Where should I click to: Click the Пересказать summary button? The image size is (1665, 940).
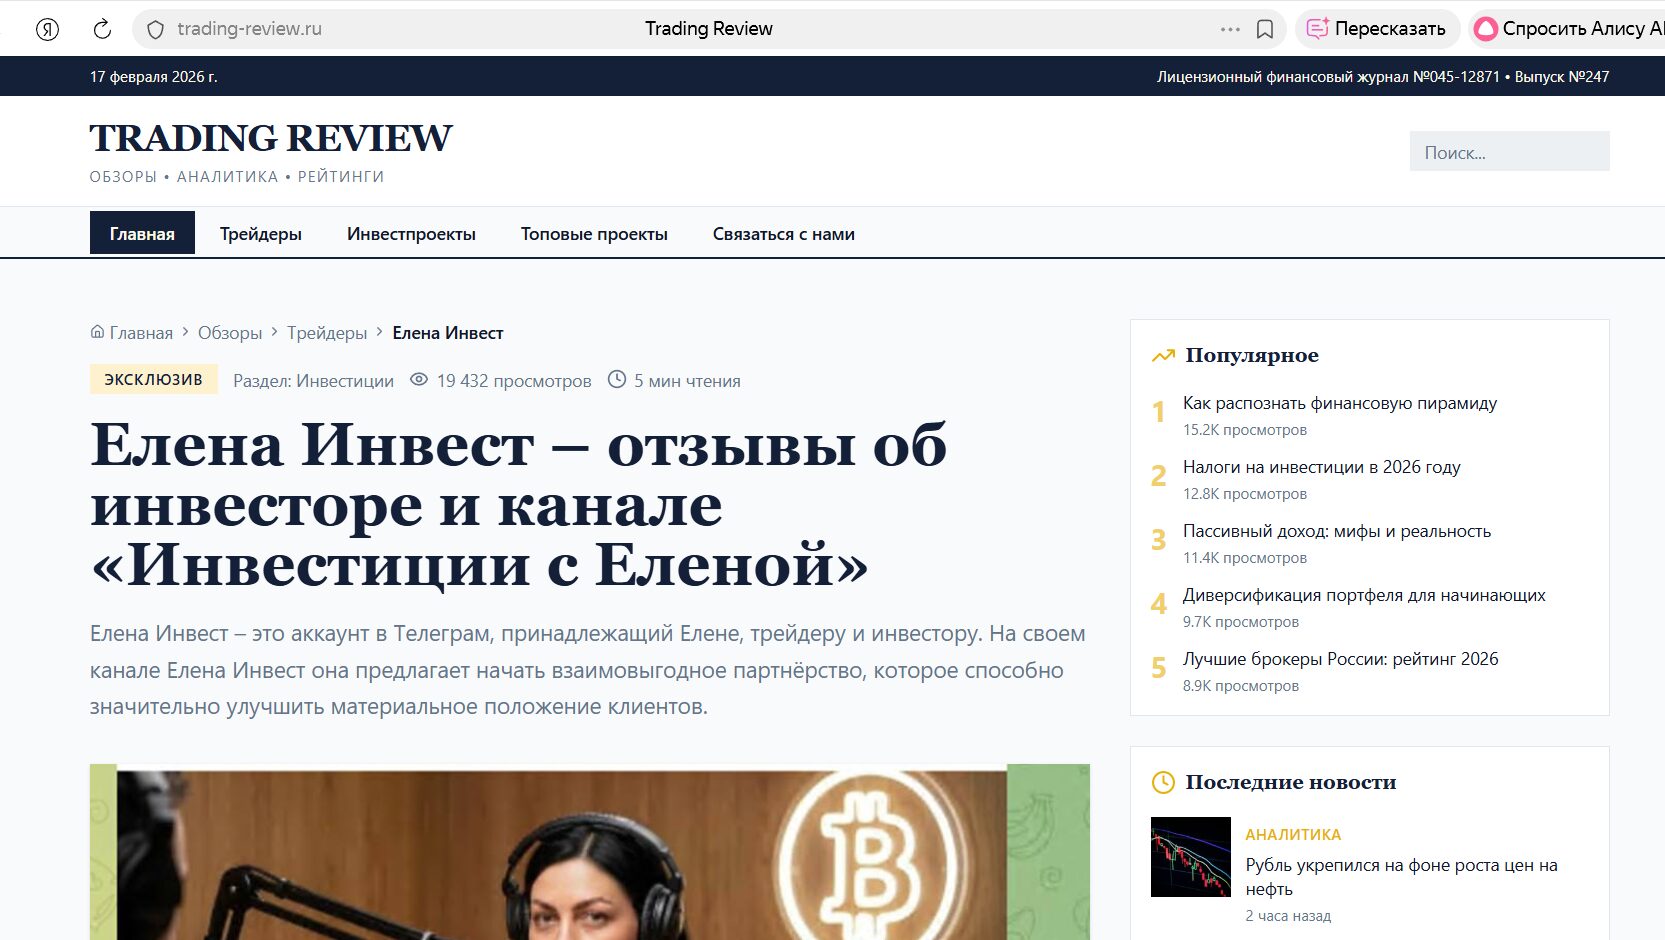pos(1377,29)
